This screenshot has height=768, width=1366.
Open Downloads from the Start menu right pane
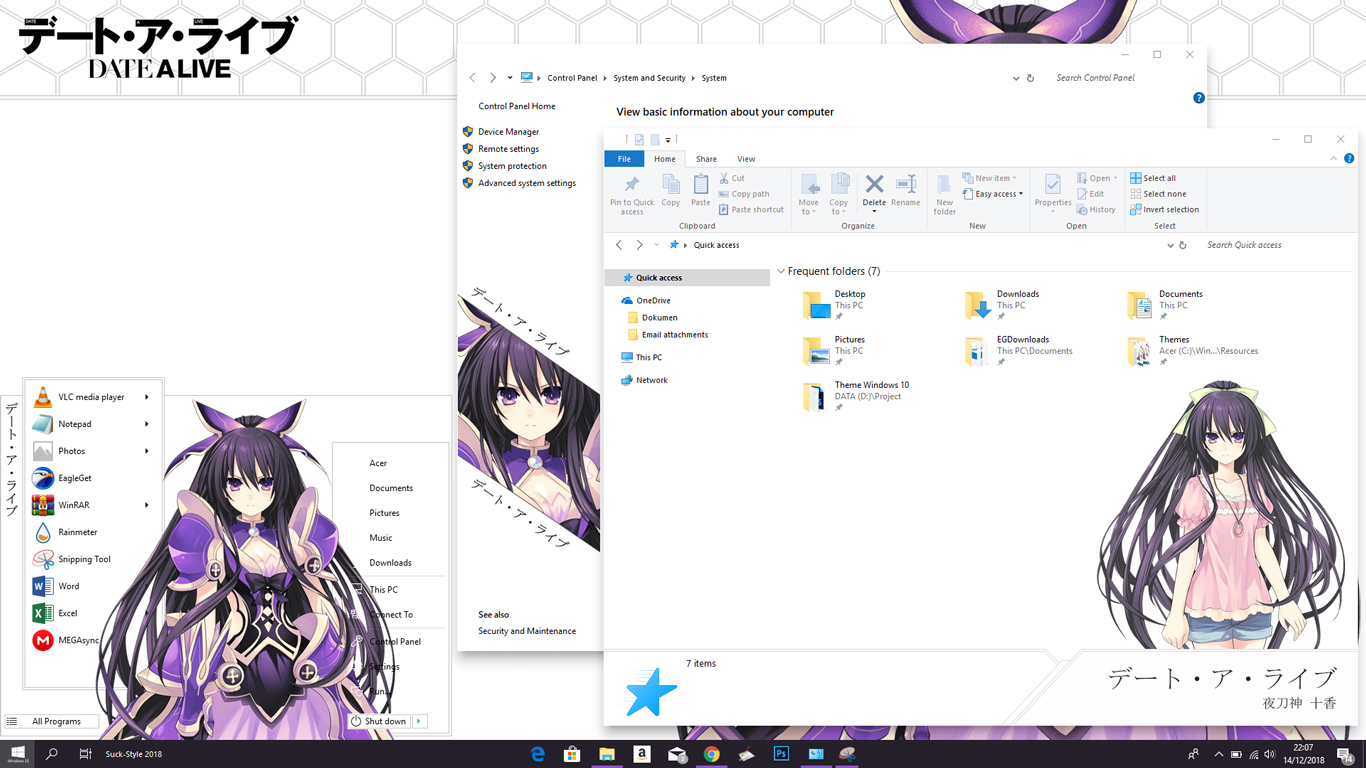click(390, 563)
